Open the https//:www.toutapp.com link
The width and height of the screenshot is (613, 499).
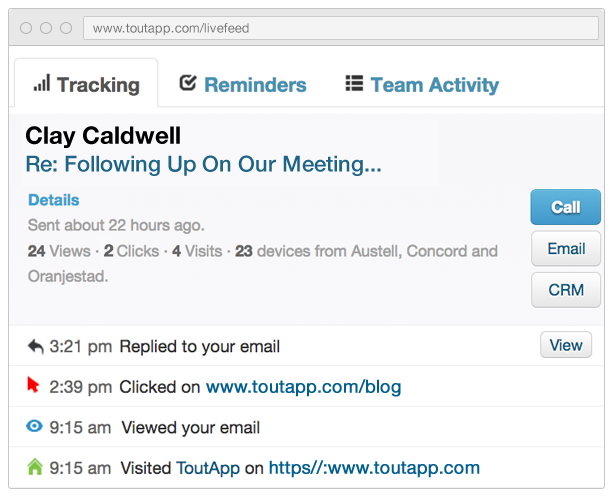coord(374,468)
